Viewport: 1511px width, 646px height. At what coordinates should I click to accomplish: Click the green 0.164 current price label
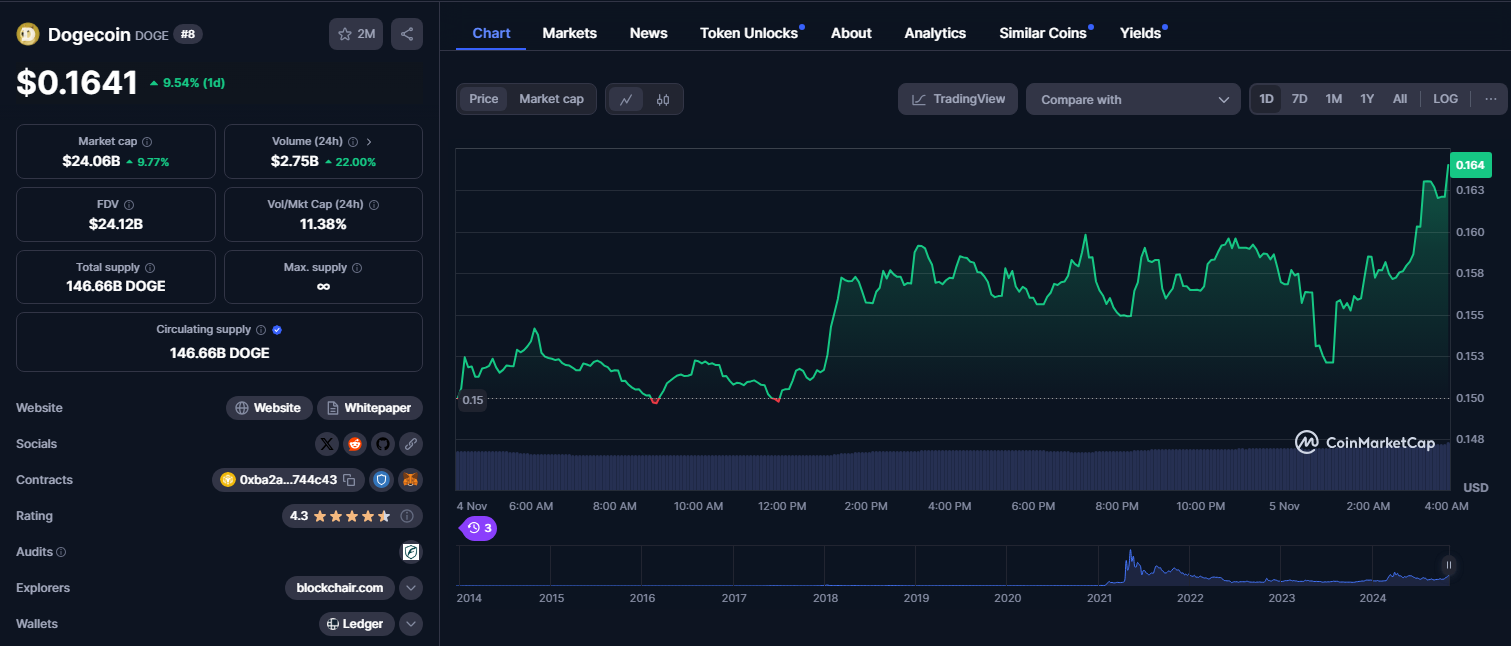pos(1471,164)
